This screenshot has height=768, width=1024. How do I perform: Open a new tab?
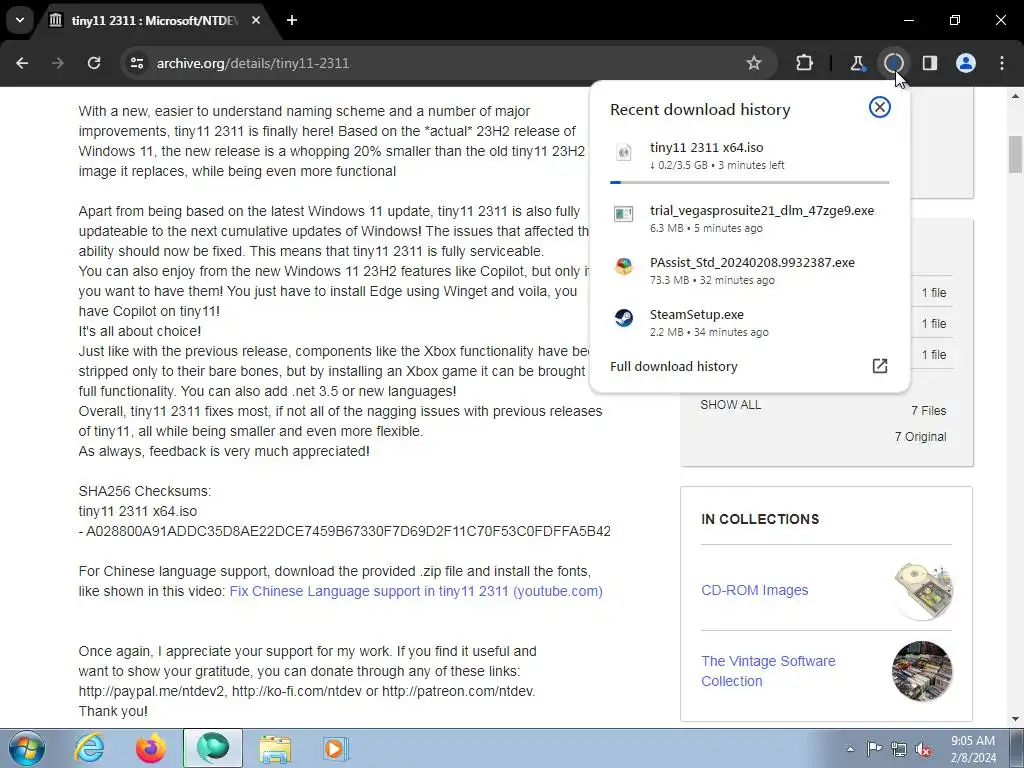[292, 21]
